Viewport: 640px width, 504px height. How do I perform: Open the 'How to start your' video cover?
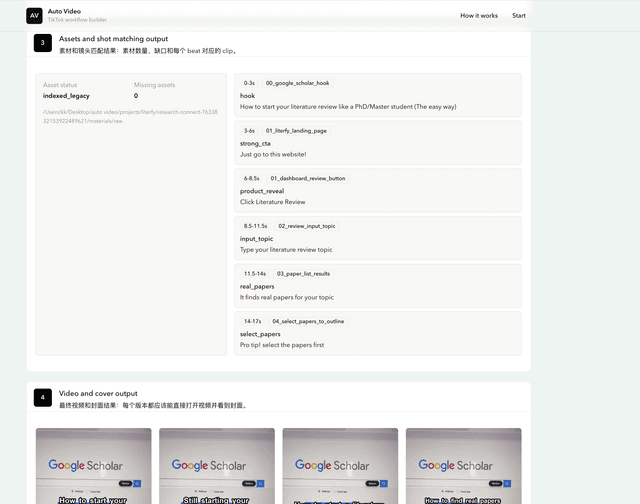(x=93, y=466)
